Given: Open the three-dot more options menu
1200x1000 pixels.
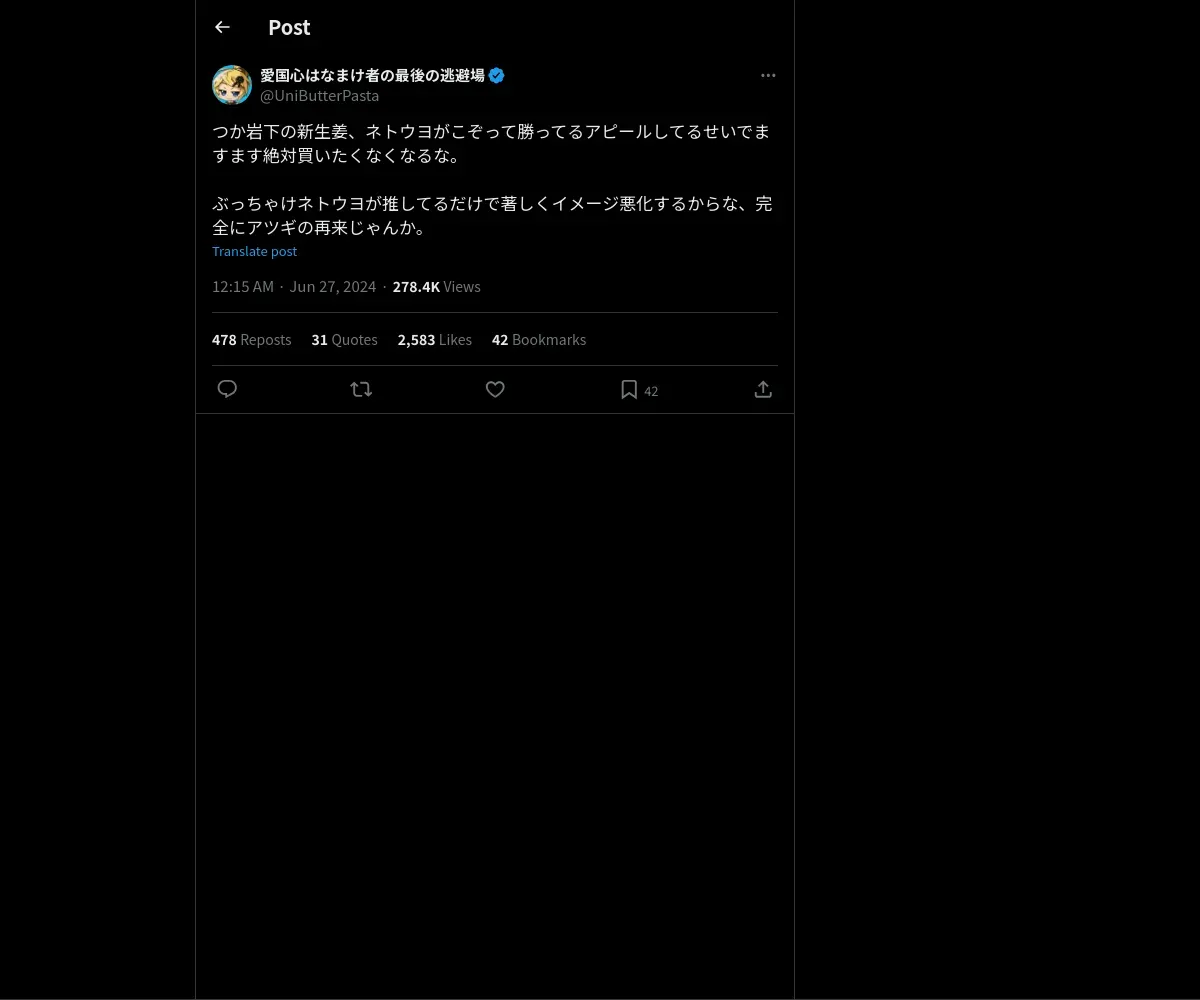Looking at the screenshot, I should [x=768, y=75].
